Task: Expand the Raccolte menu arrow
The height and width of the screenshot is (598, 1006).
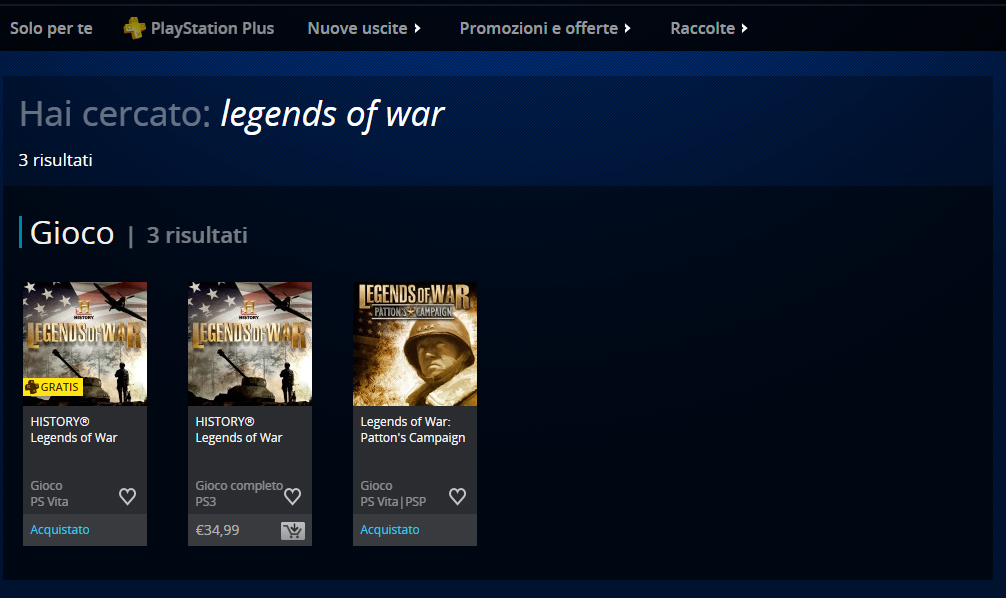Action: tap(744, 28)
